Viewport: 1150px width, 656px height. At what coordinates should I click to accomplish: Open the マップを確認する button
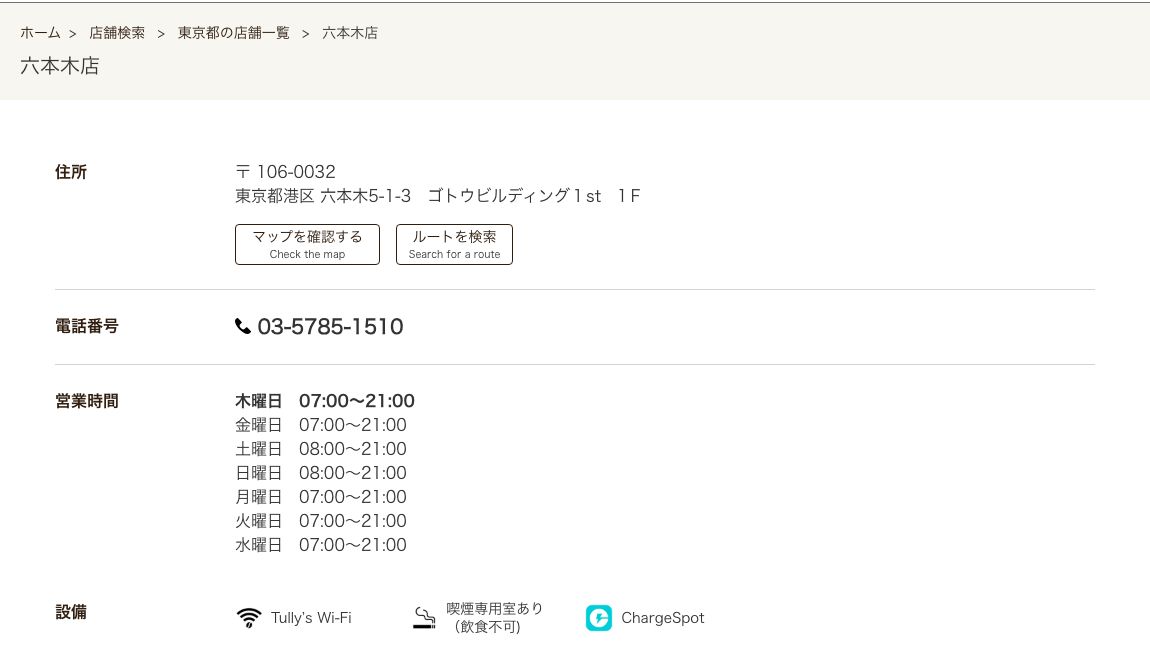pos(307,244)
